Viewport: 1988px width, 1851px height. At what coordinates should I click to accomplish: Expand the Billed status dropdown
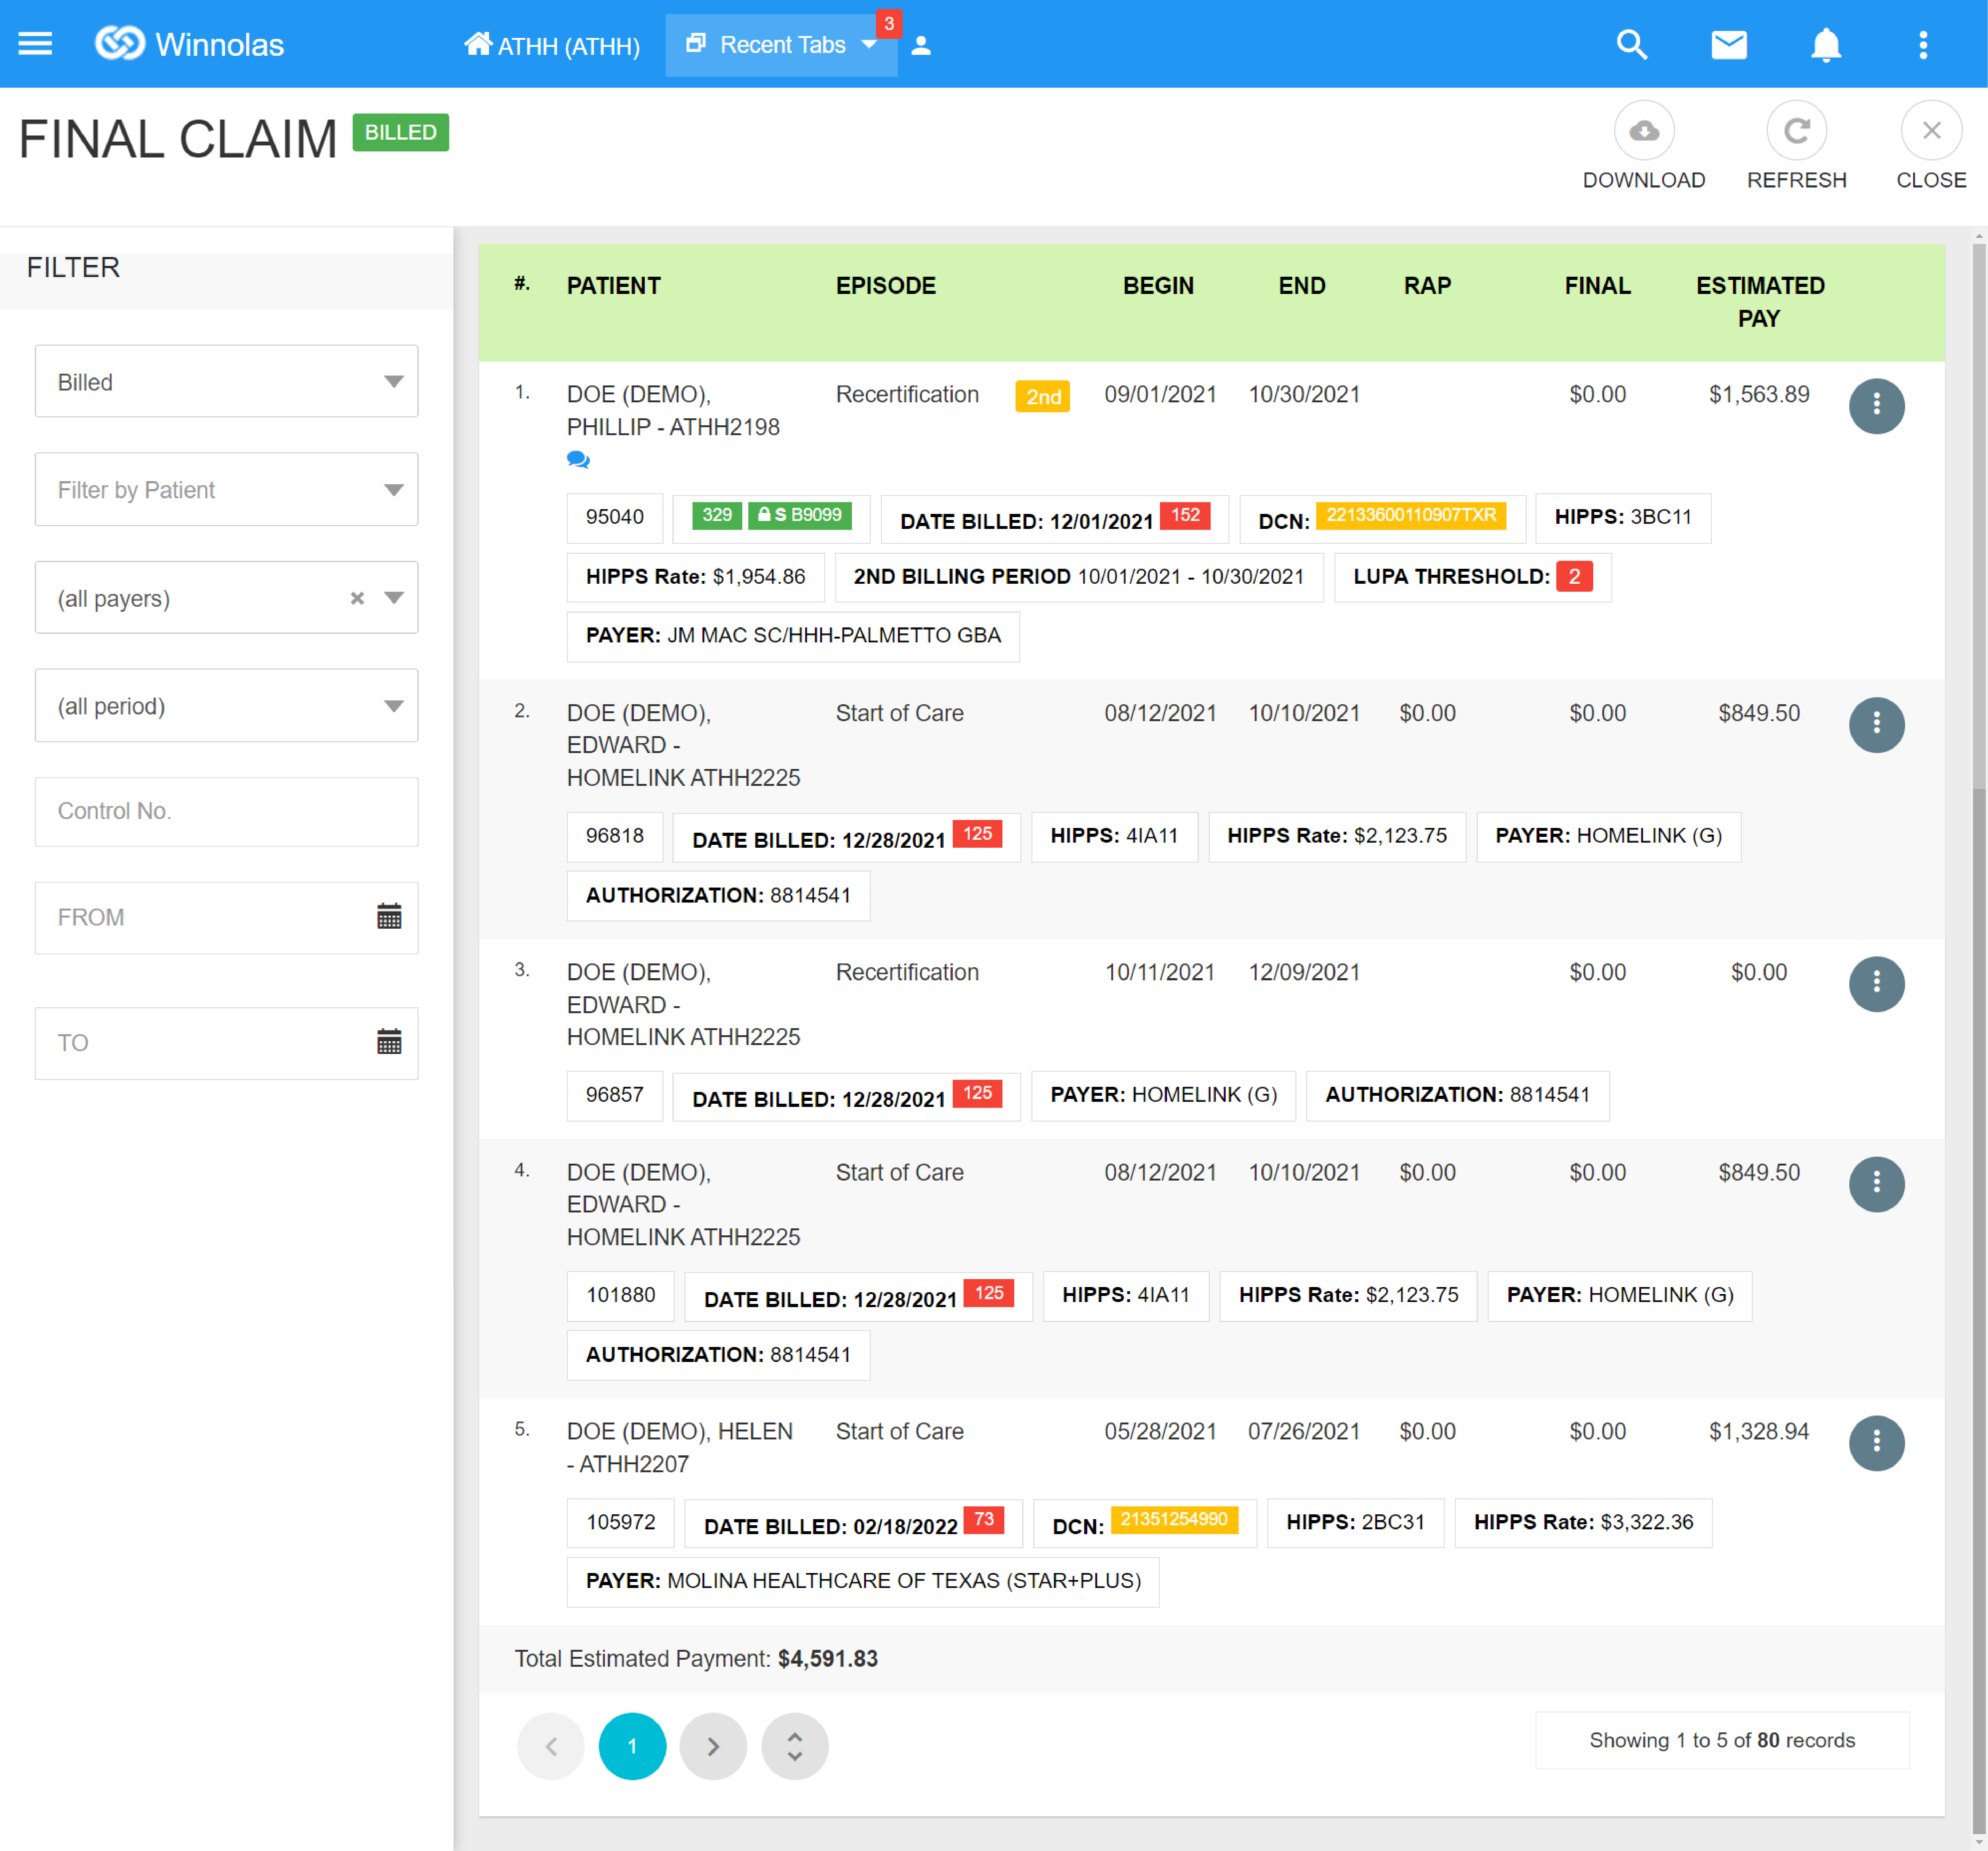[x=226, y=381]
